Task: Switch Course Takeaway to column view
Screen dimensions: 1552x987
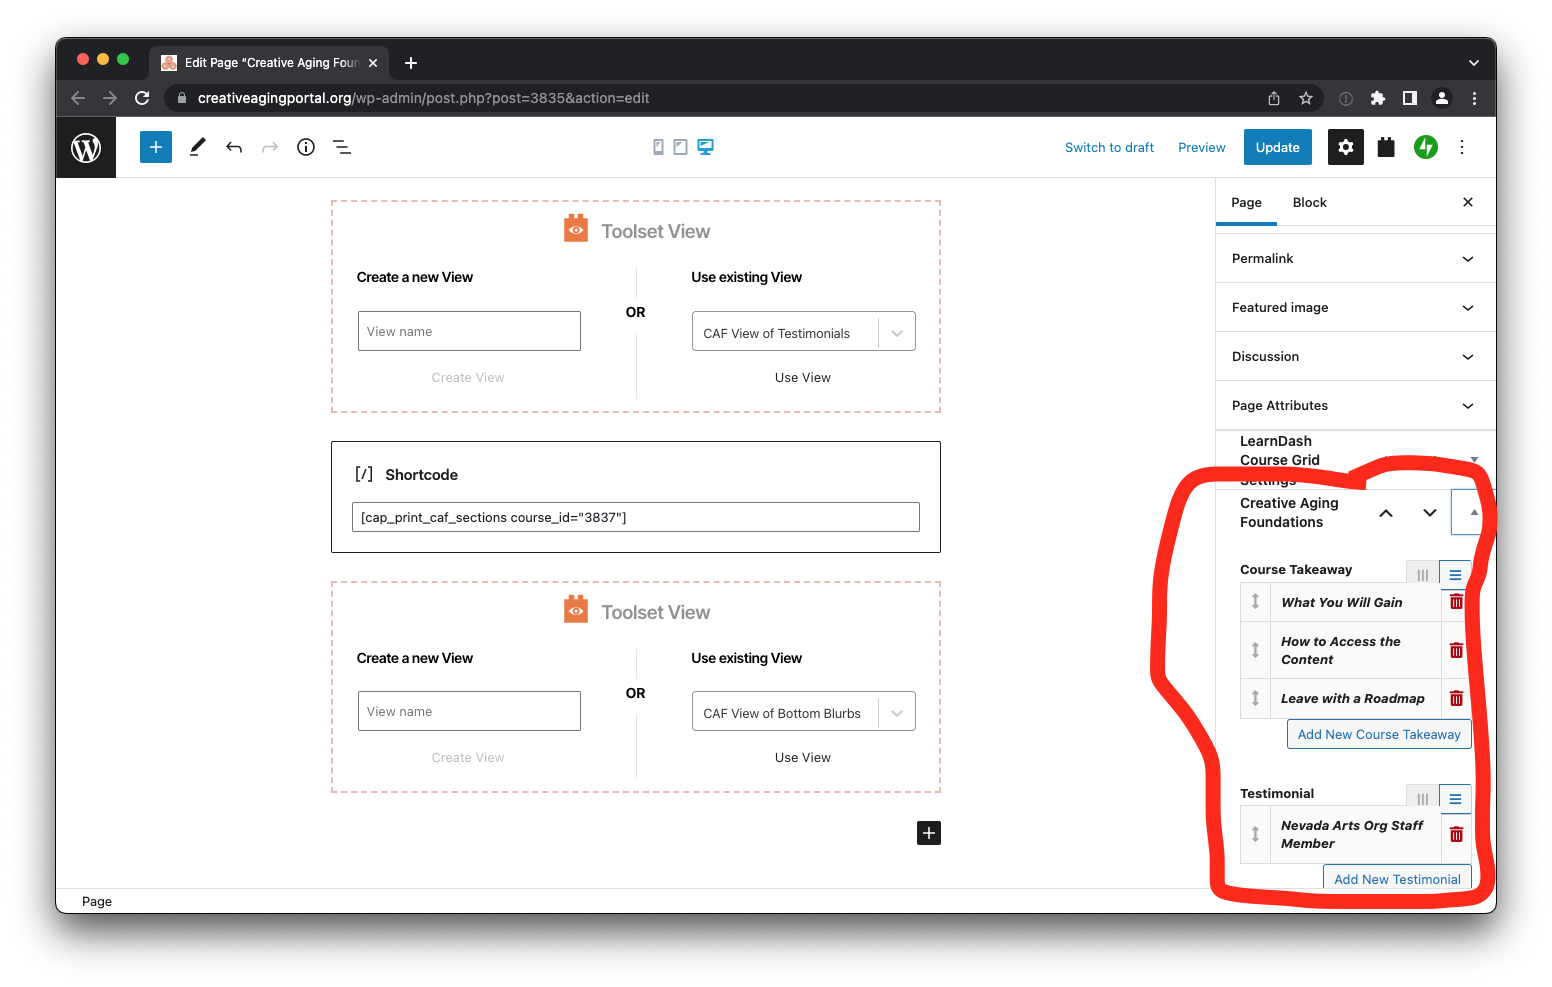Action: (1422, 574)
